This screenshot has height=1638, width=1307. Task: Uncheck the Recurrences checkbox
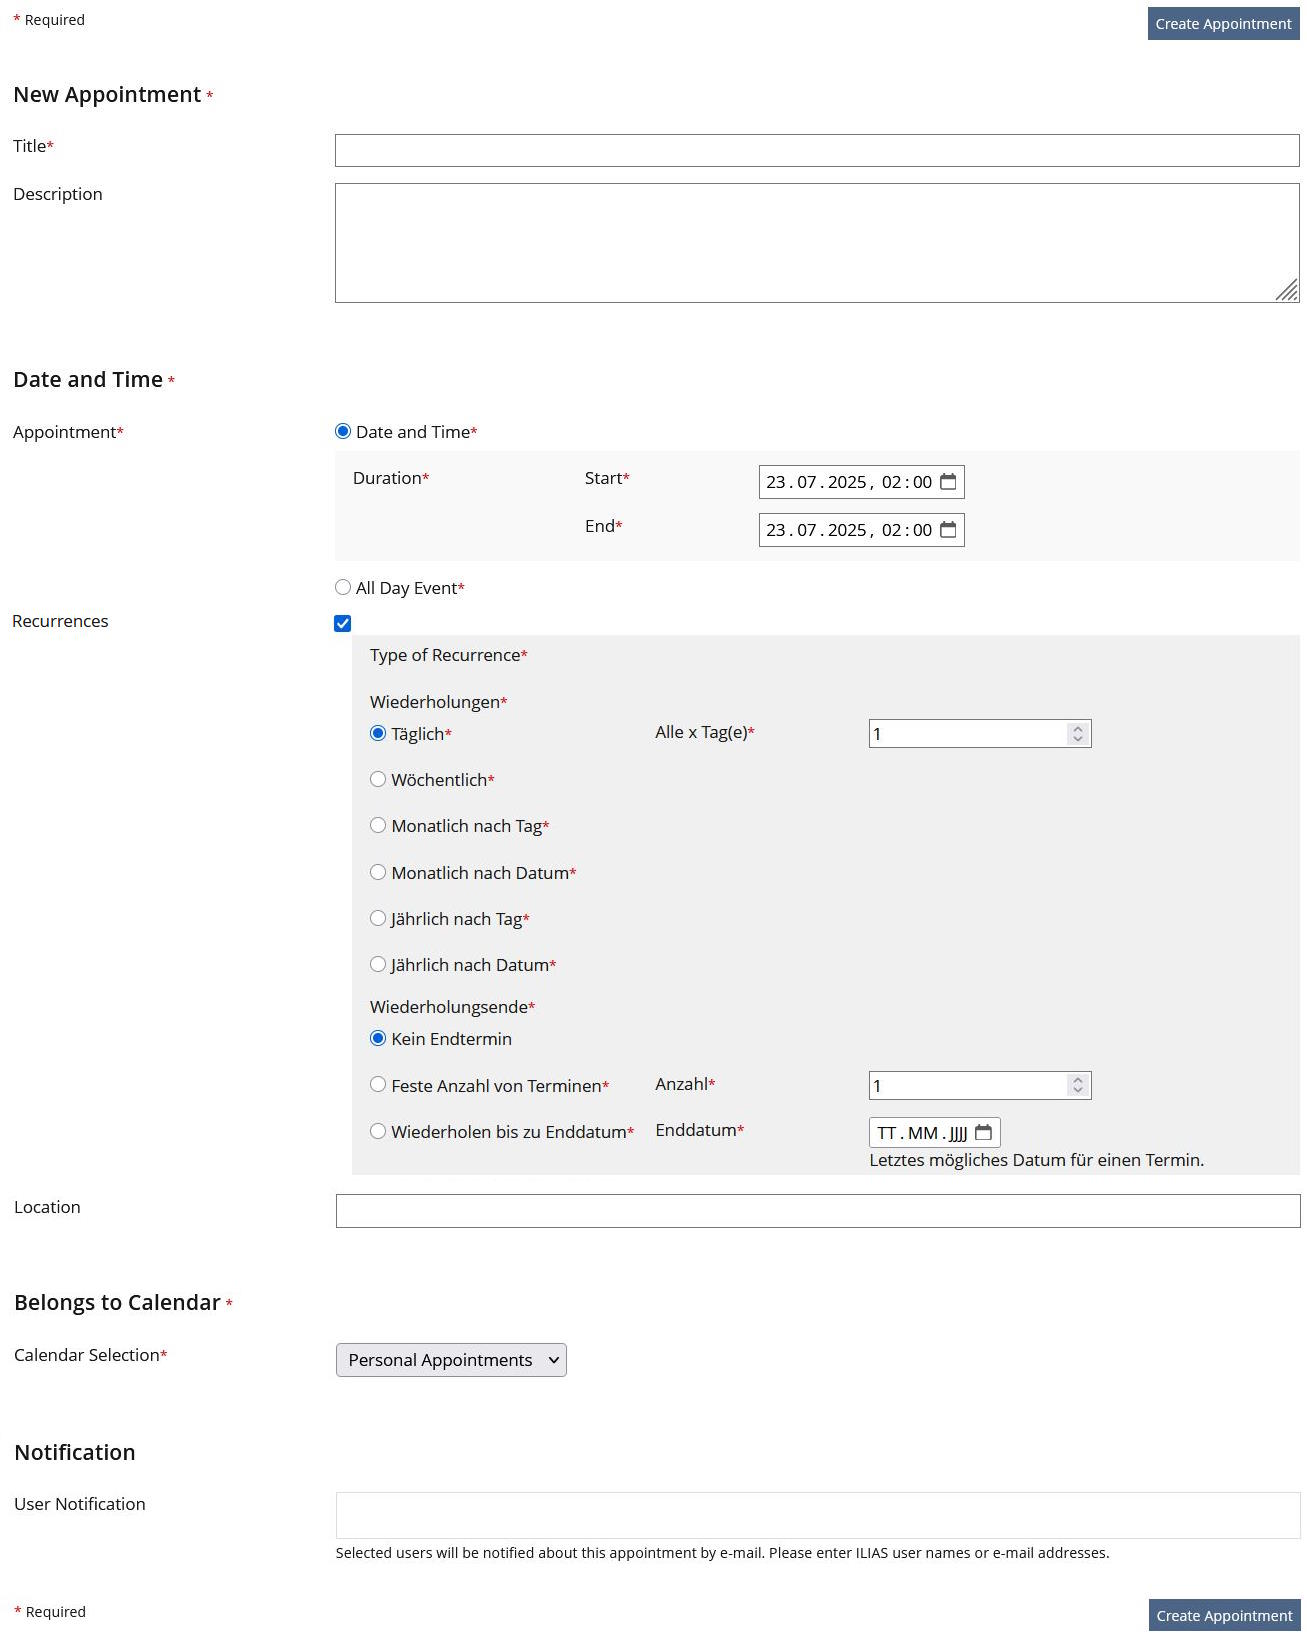[x=343, y=623]
